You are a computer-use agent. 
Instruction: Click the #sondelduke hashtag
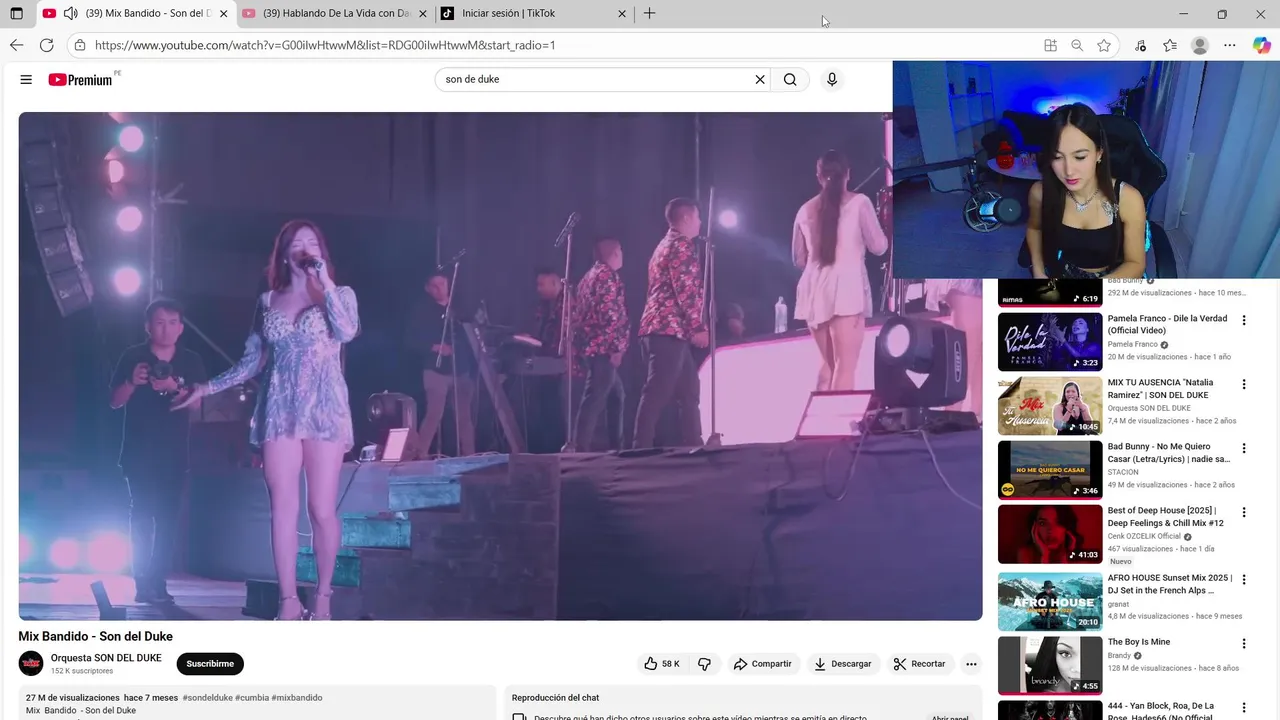click(x=207, y=698)
